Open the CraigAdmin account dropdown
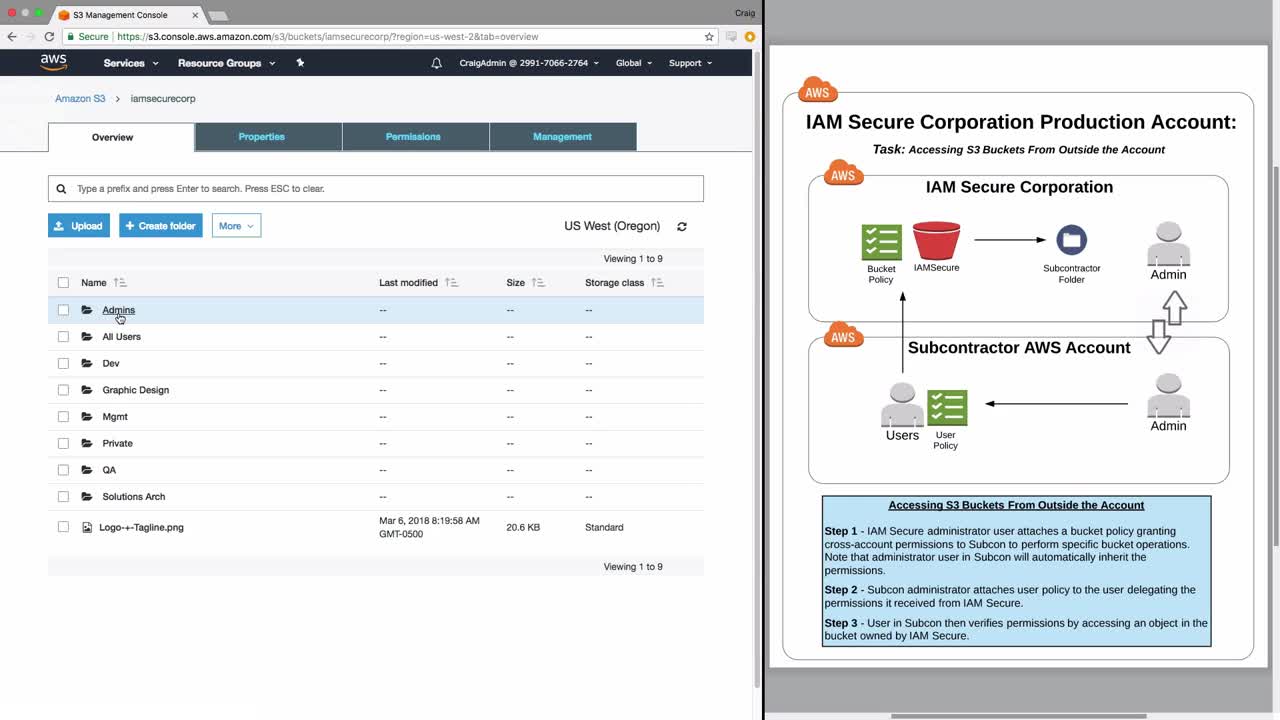1280x720 pixels. 529,63
